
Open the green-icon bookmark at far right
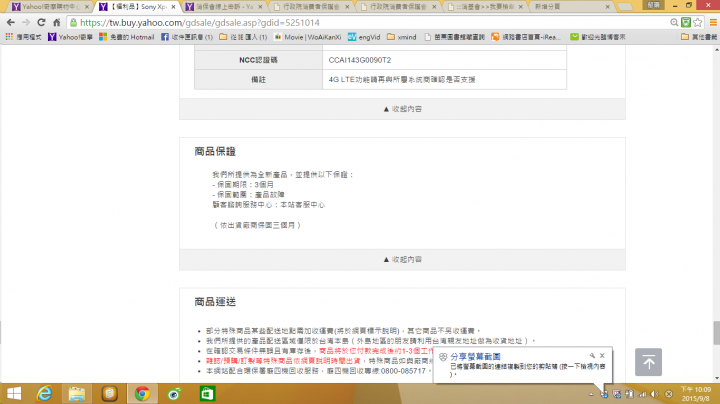click(x=598, y=37)
